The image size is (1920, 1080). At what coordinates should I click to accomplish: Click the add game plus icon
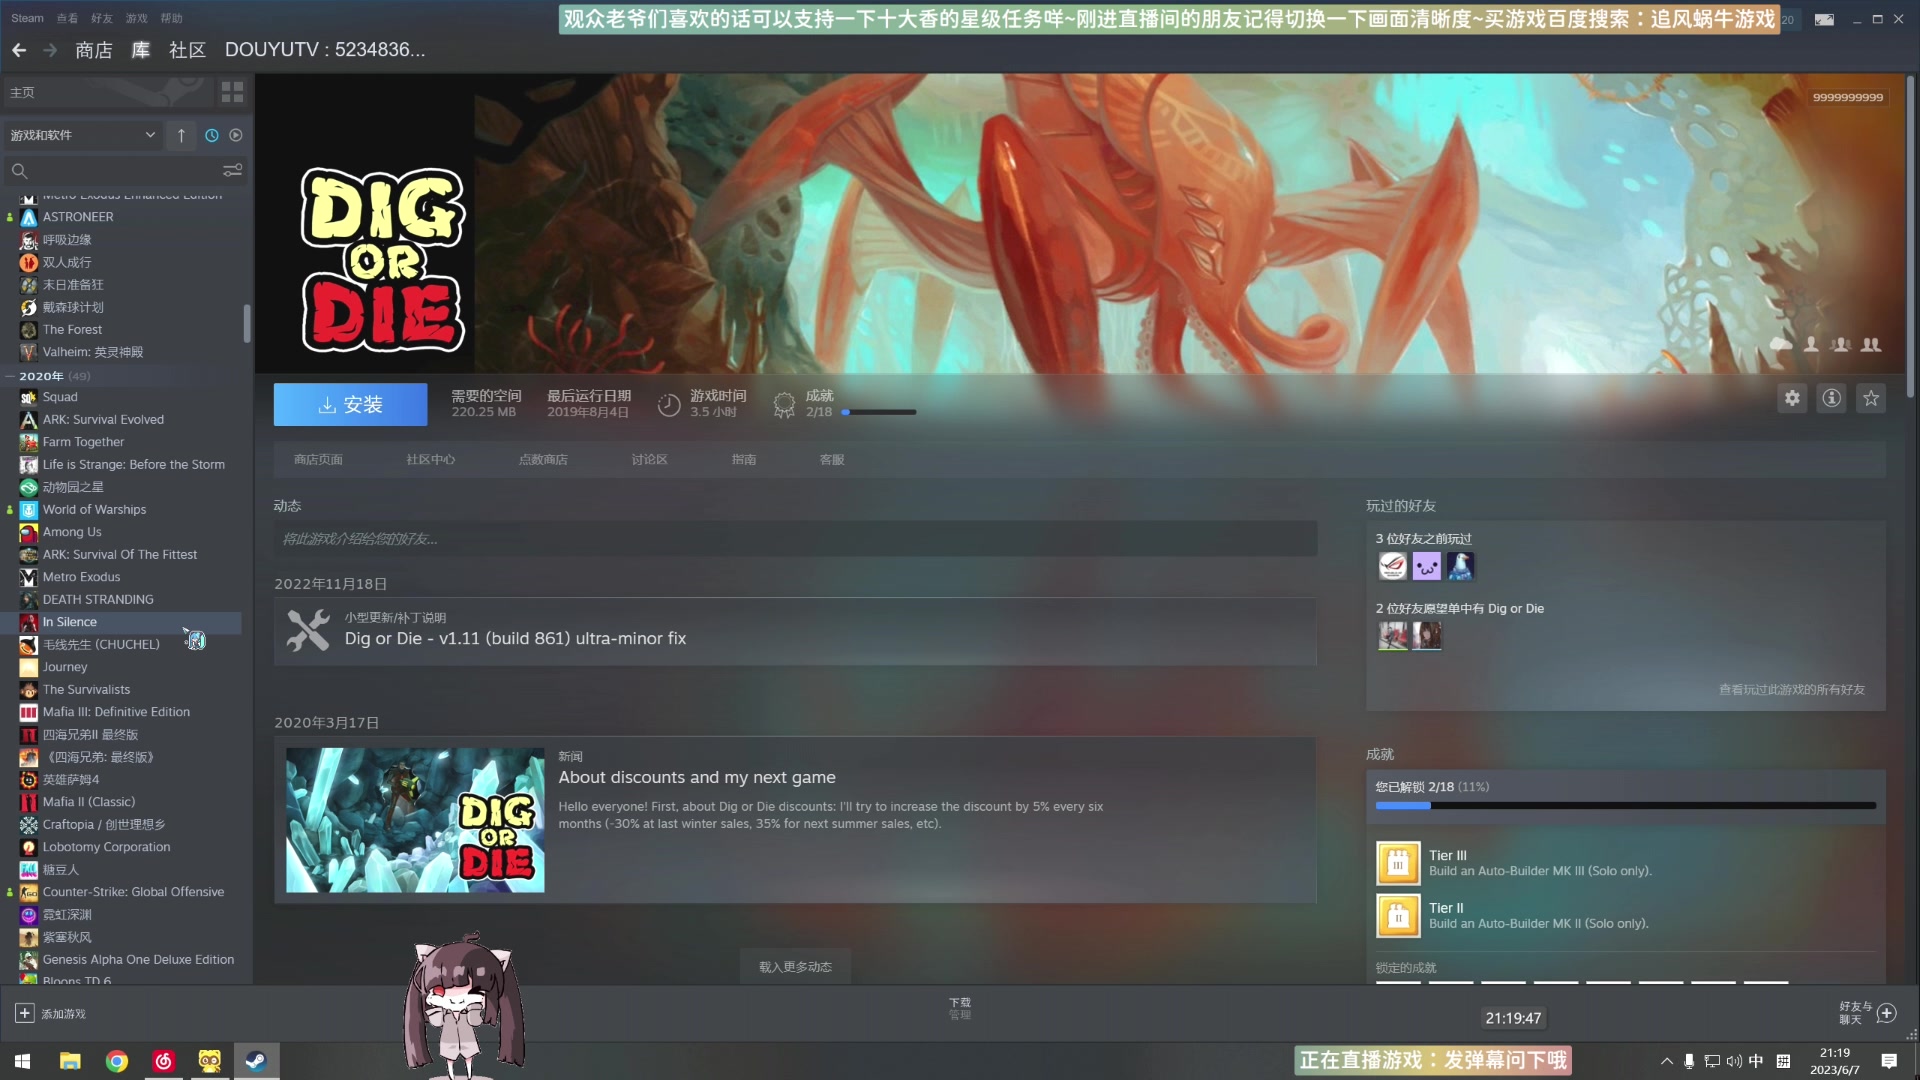(25, 1013)
